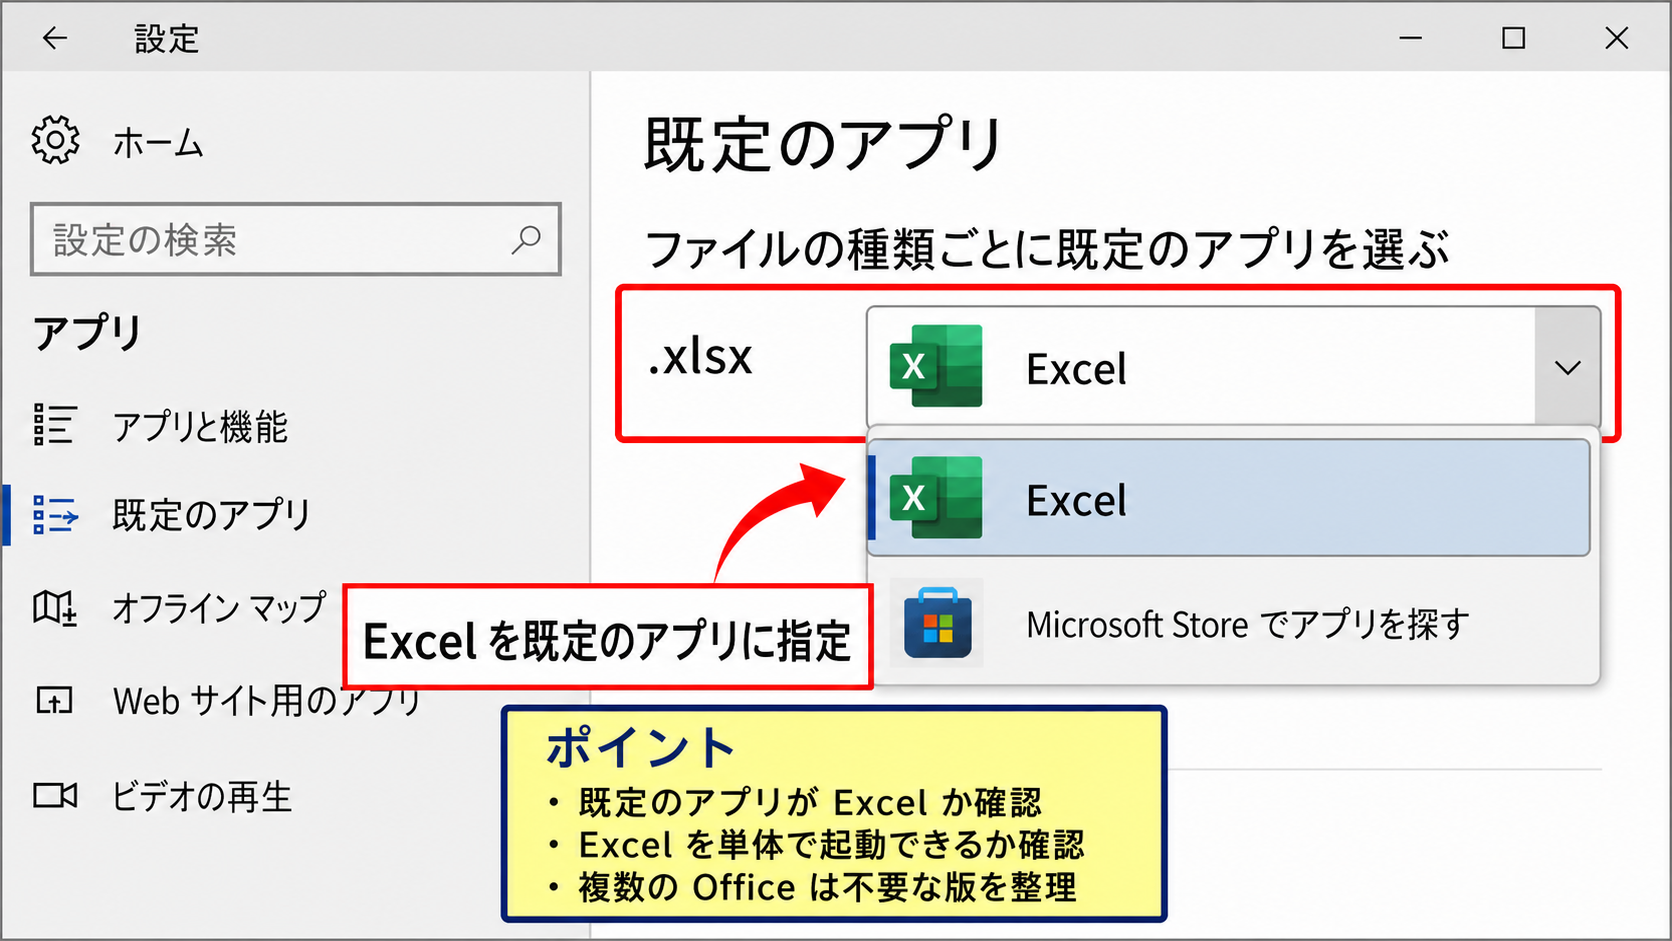Maximize the 設定 window
The height and width of the screenshot is (941, 1672).
[1514, 38]
